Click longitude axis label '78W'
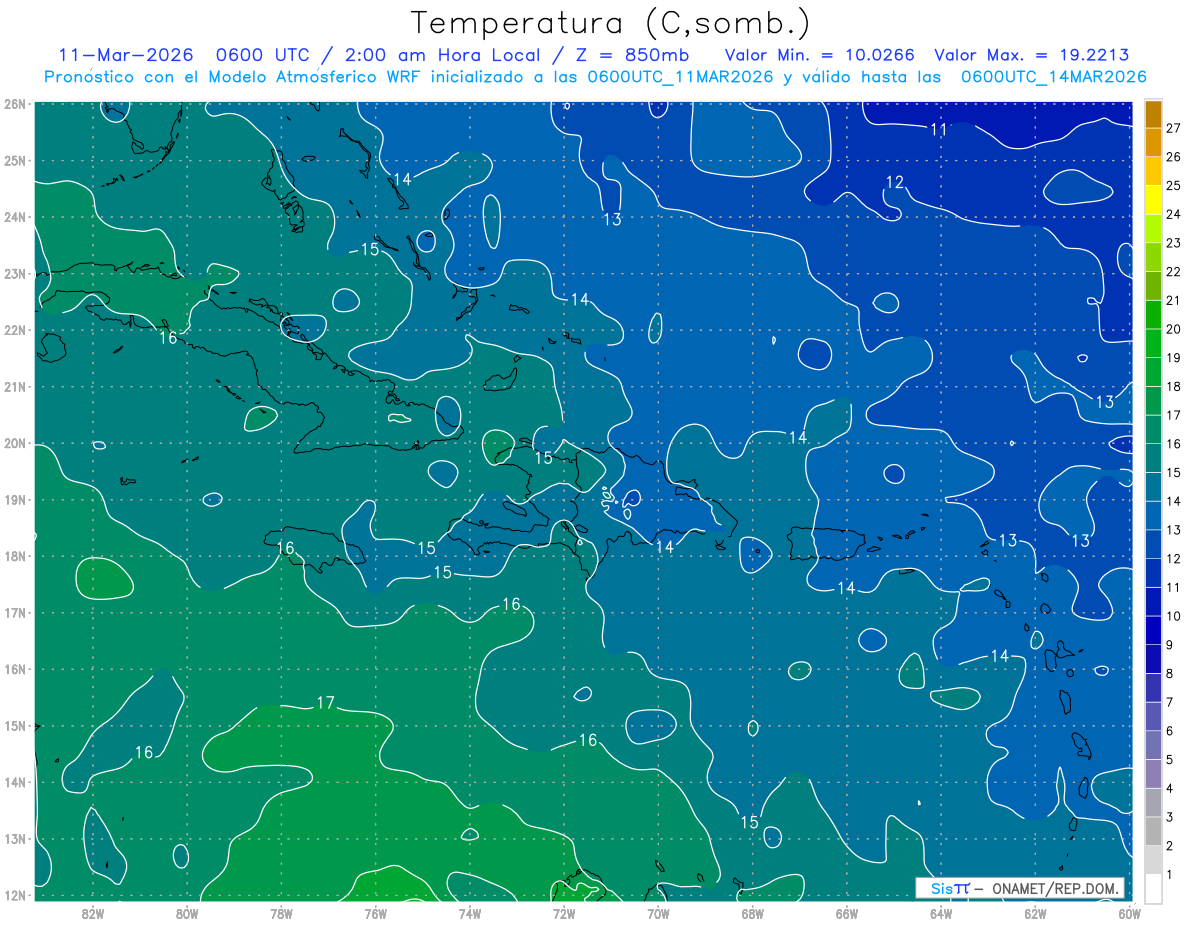The image size is (1200, 927). click(281, 912)
